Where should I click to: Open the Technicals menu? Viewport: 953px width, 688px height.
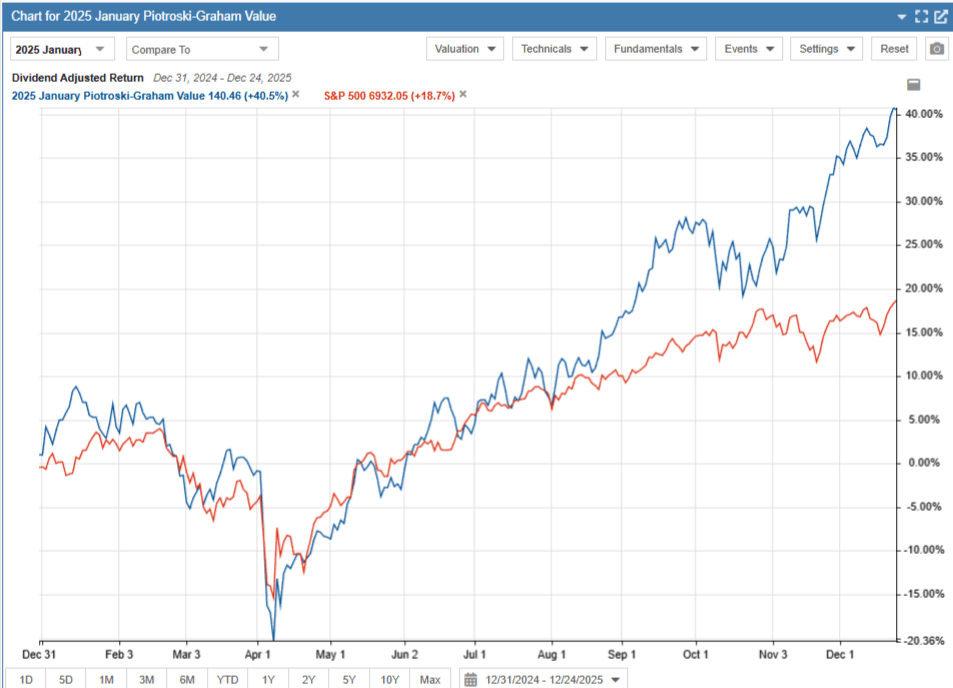click(554, 49)
